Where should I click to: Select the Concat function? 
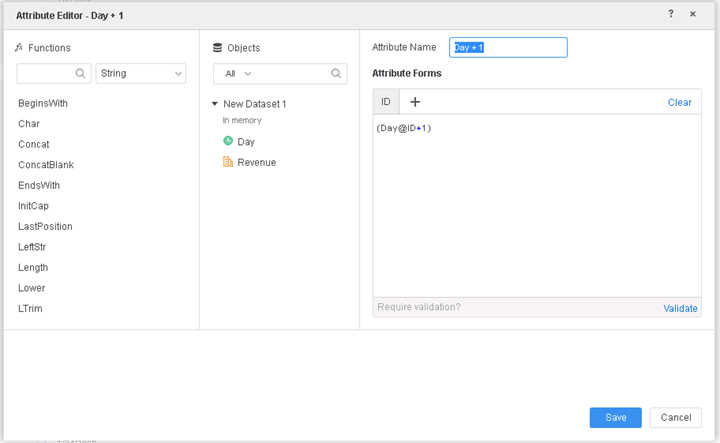[34, 144]
